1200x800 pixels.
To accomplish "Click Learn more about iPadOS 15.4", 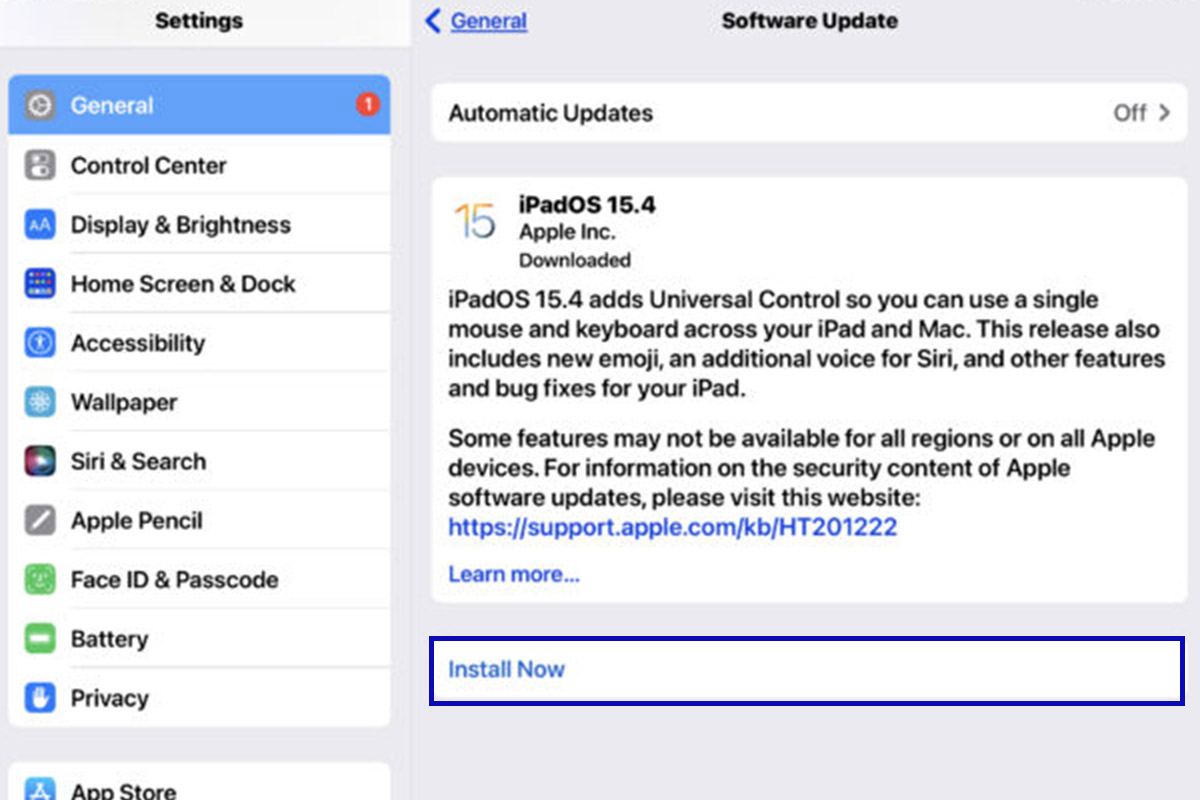I will [513, 573].
